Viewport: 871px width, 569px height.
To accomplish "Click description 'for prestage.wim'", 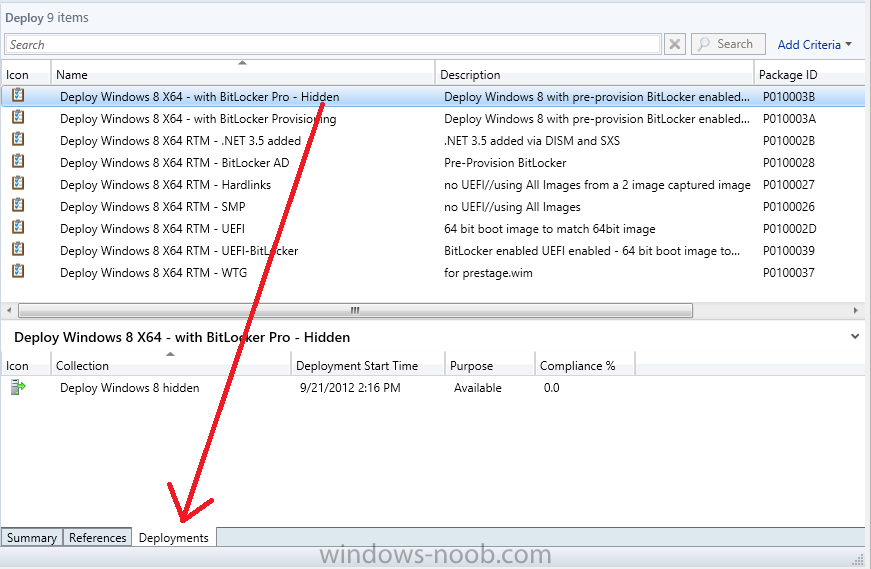I will click(x=488, y=273).
